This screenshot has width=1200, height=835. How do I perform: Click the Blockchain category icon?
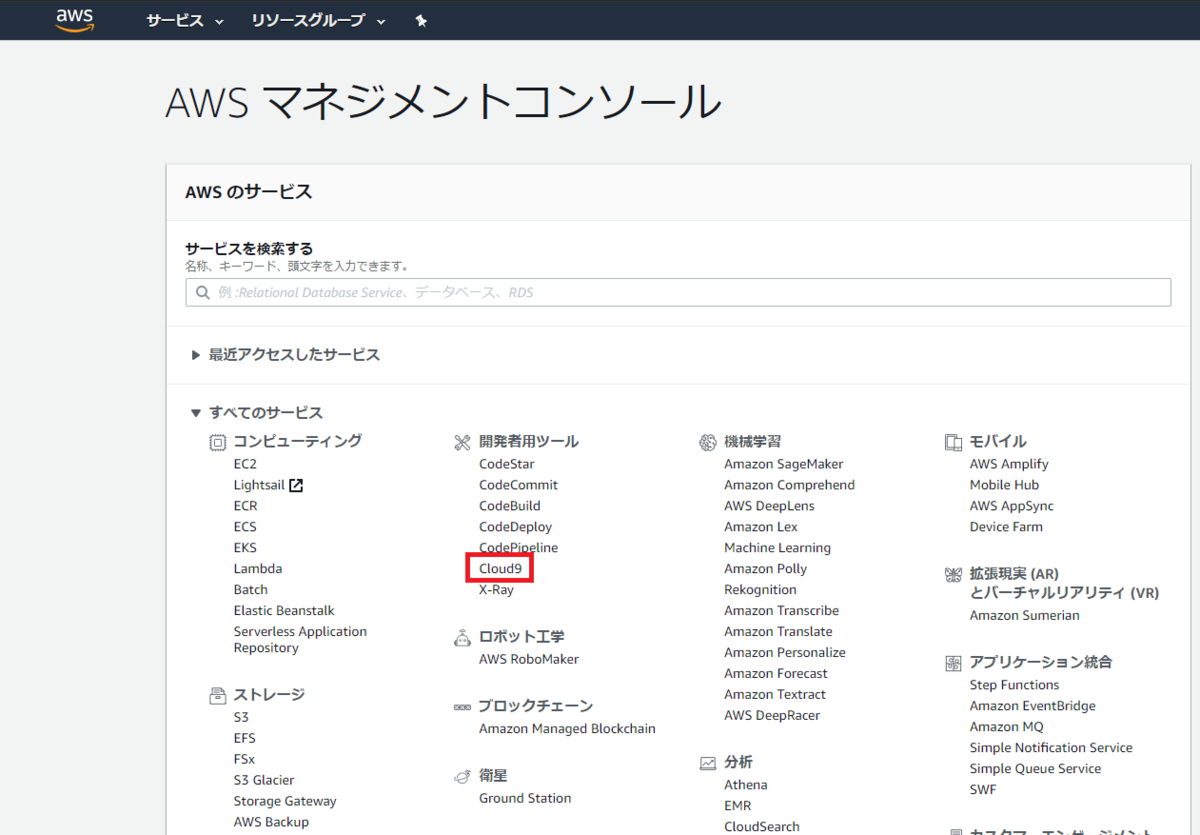[x=462, y=707]
